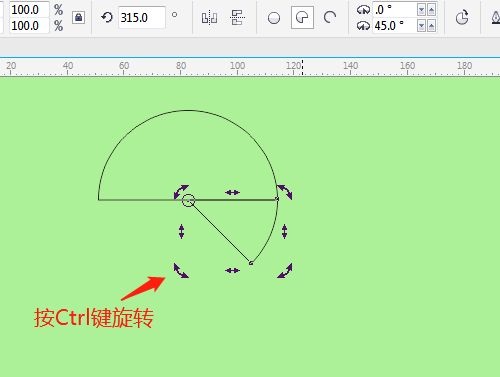The height and width of the screenshot is (377, 500).
Task: Click the rotation angle icon beside 315.0
Action: tap(107, 17)
